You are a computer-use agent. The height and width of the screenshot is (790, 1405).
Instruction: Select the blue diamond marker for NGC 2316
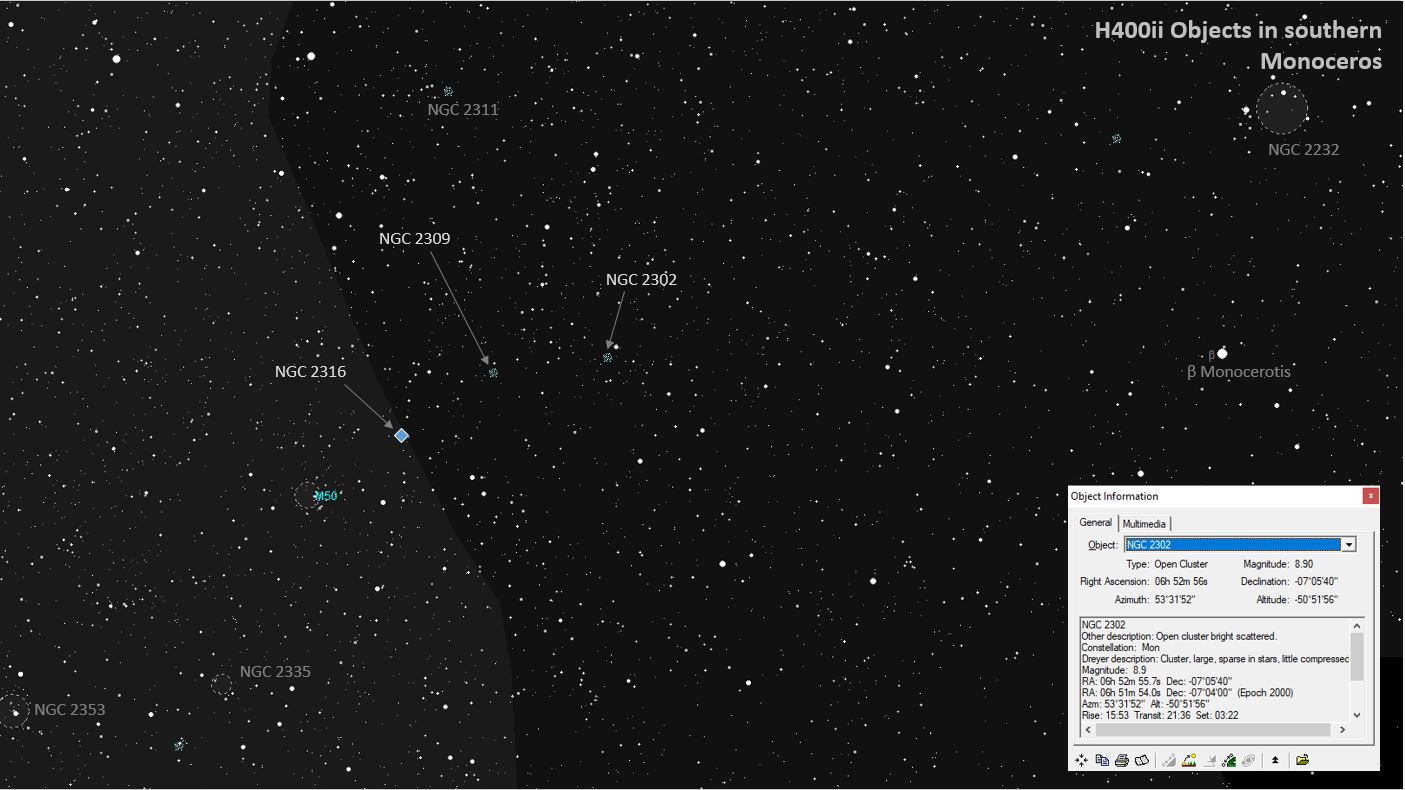click(401, 435)
